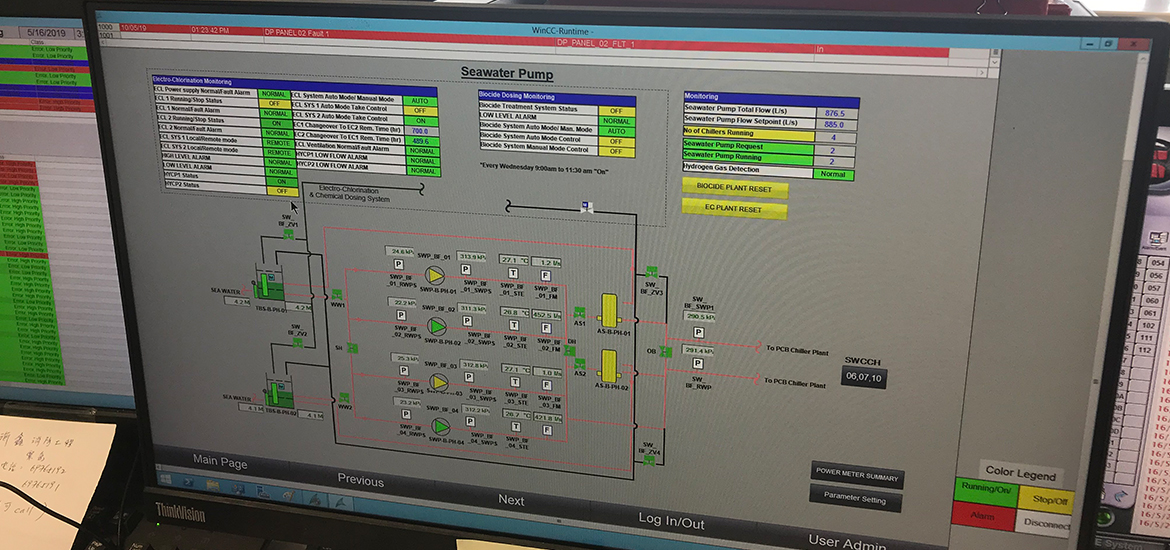
Task: Click the SWP-B-PH-01 pump symbol
Action: (436, 275)
